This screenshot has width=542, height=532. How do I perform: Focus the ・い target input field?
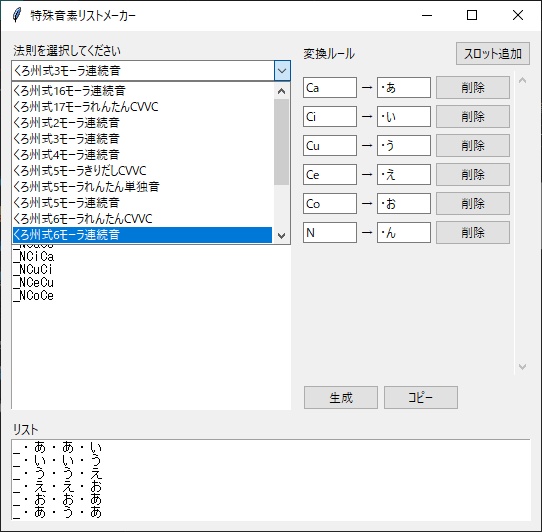click(404, 116)
